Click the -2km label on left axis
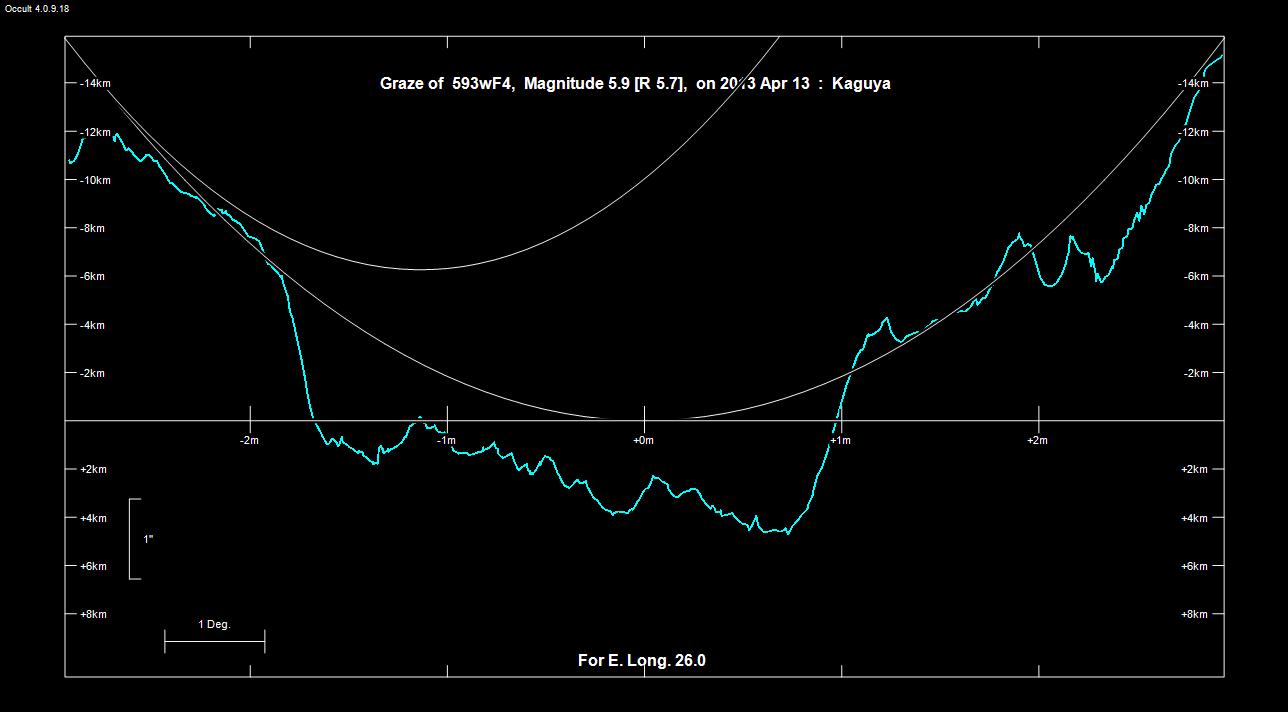This screenshot has height=712, width=1288. pos(91,374)
